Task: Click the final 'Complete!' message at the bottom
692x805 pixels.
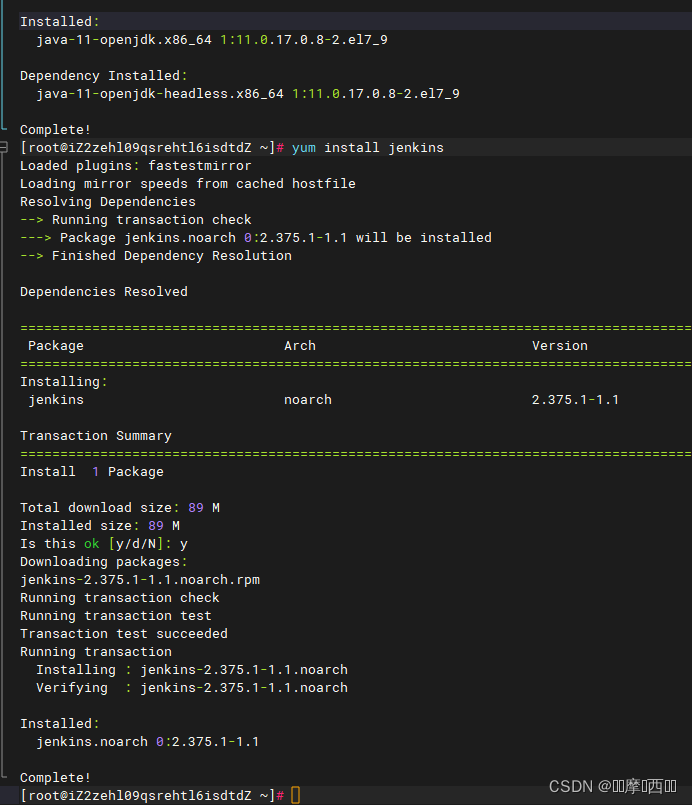Action: (55, 777)
